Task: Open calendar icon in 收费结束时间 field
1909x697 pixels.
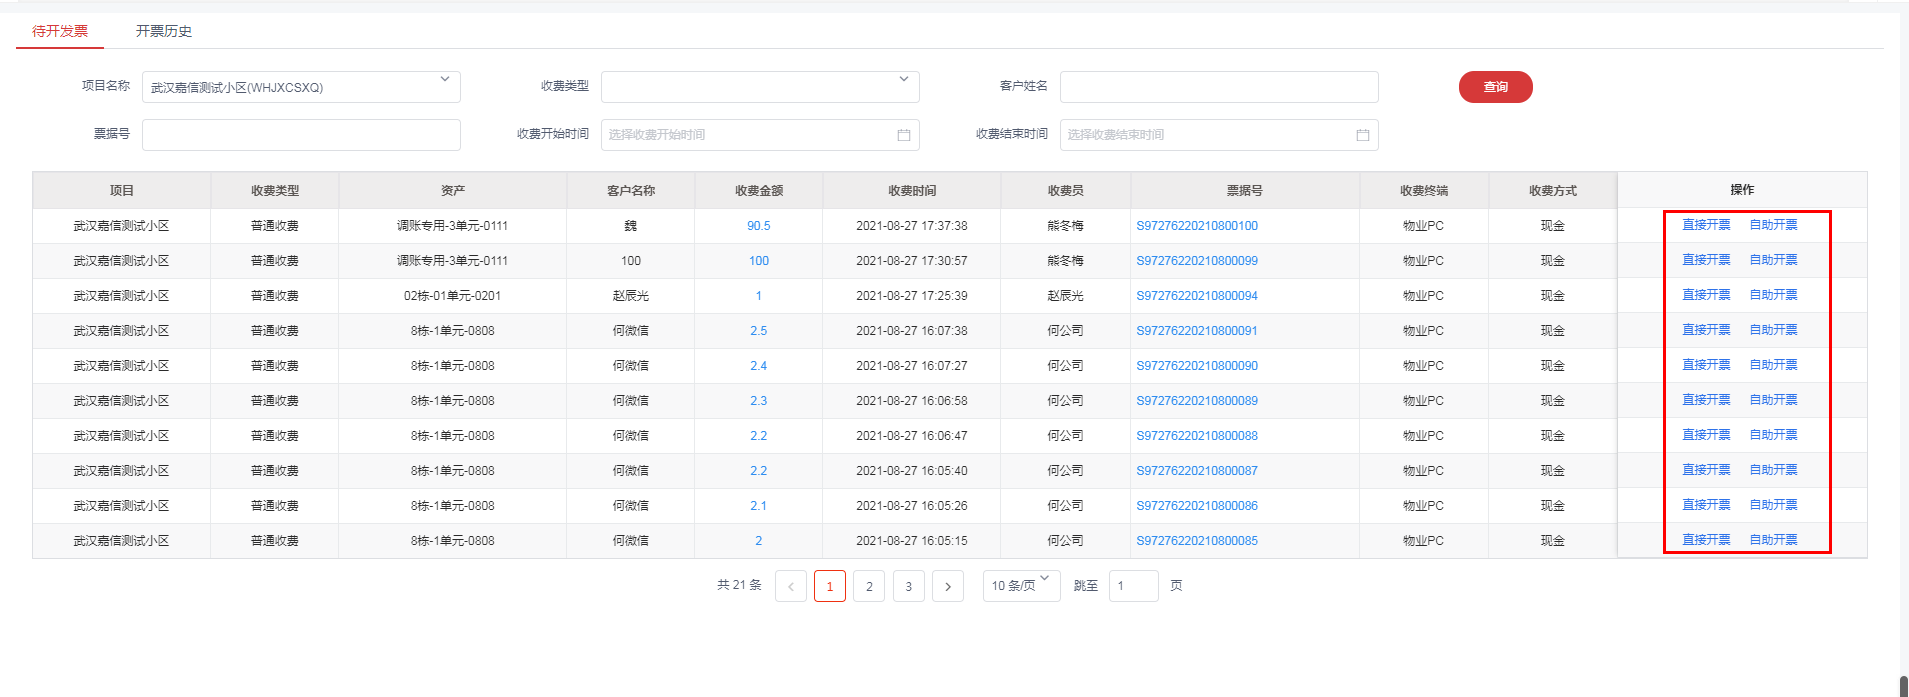Action: [1362, 135]
